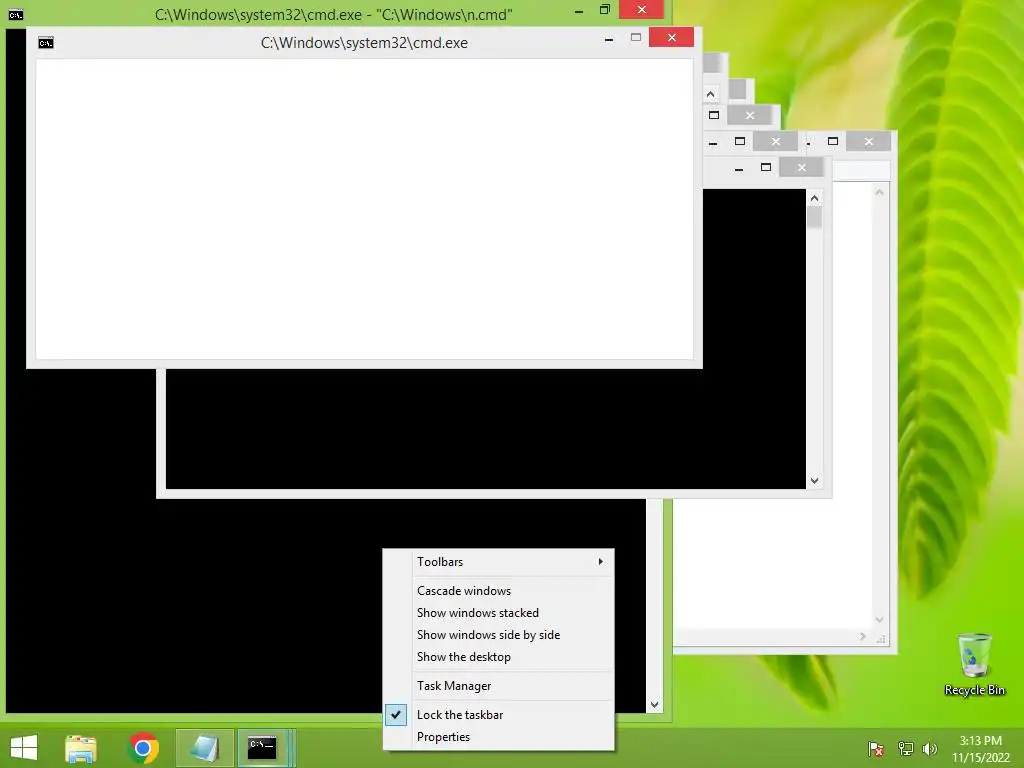Restore down the n.cmd console window

coord(605,10)
